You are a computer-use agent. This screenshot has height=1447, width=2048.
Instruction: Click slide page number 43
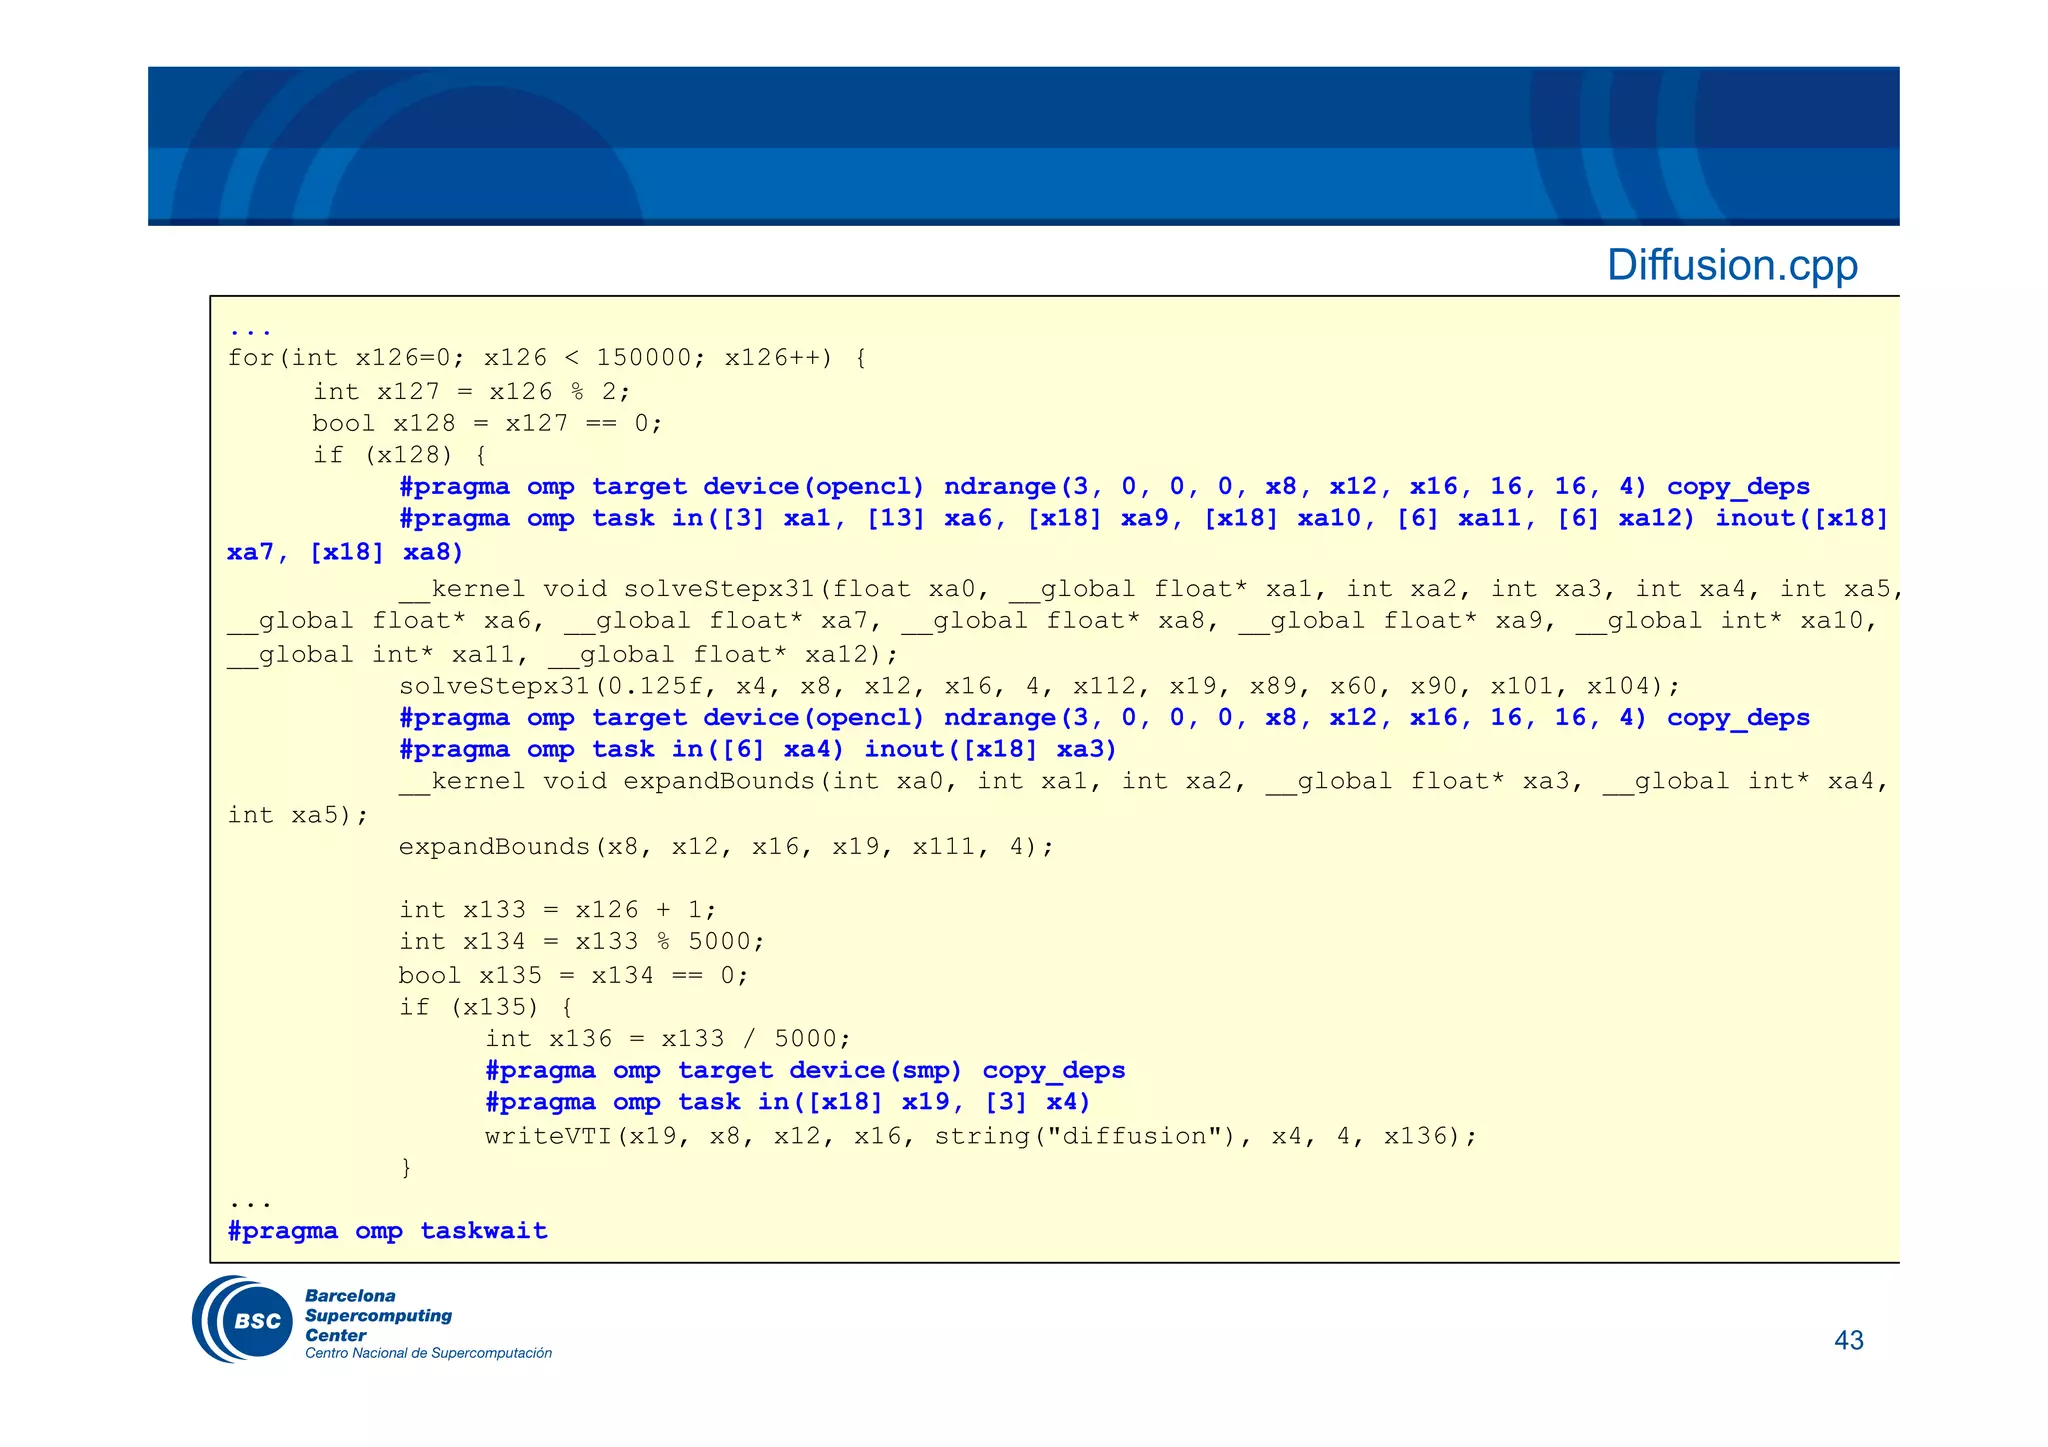click(x=1849, y=1340)
